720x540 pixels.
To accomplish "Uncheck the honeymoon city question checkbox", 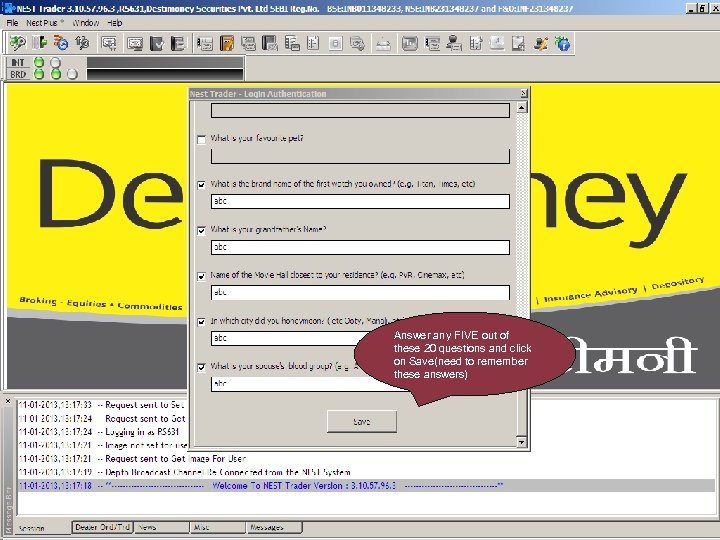I will [x=201, y=322].
